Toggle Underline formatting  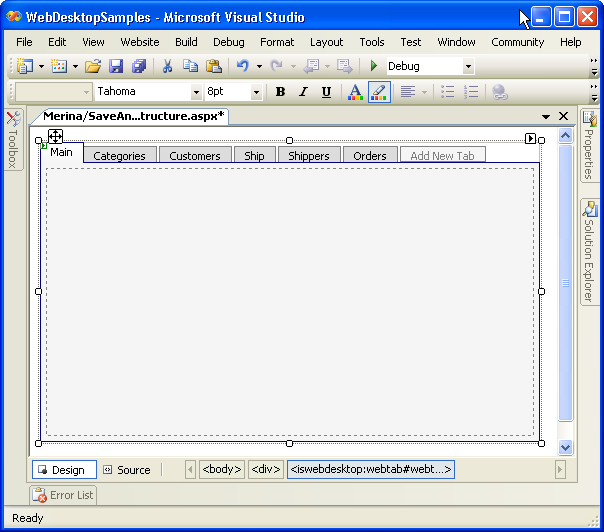(326, 92)
